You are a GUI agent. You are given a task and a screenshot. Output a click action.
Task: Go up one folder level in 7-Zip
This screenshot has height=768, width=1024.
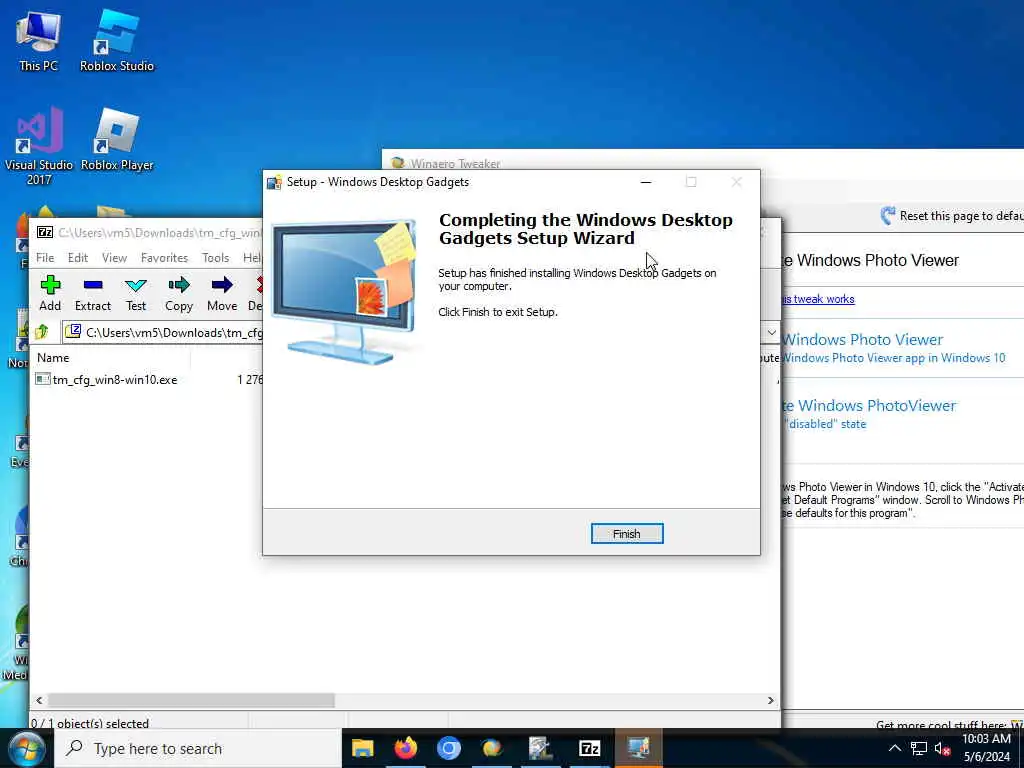pos(42,332)
